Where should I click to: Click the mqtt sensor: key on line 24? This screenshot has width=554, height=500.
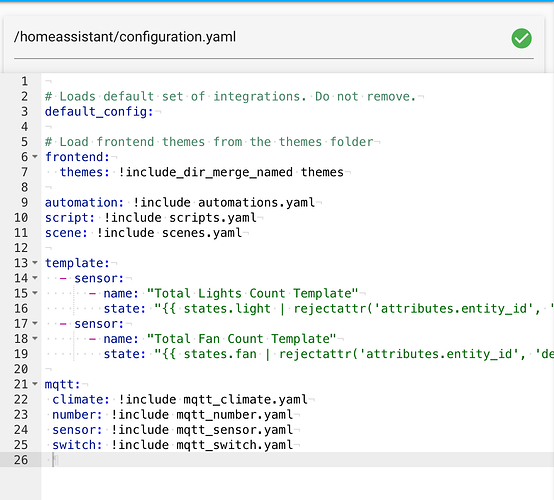(x=77, y=430)
